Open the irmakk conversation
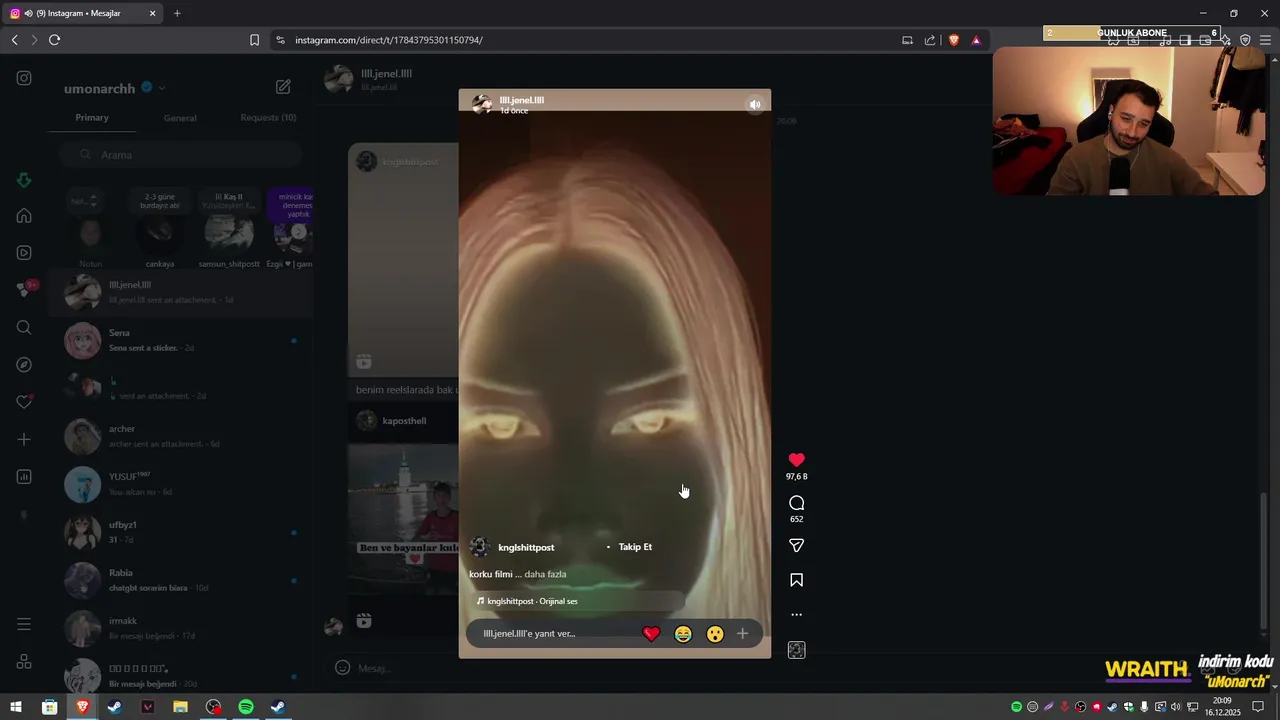 180,629
